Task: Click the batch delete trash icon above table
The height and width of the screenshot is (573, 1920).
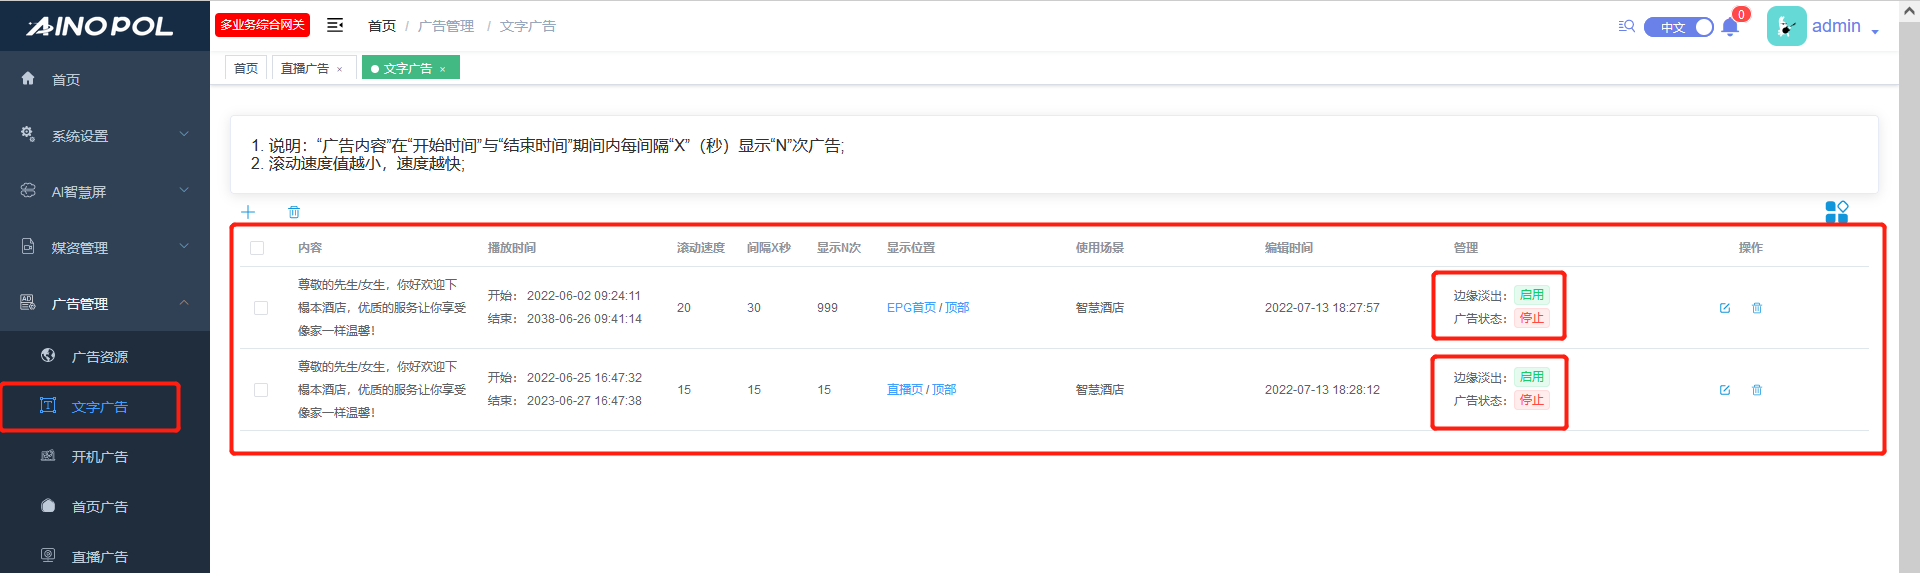Action: pyautogui.click(x=294, y=212)
